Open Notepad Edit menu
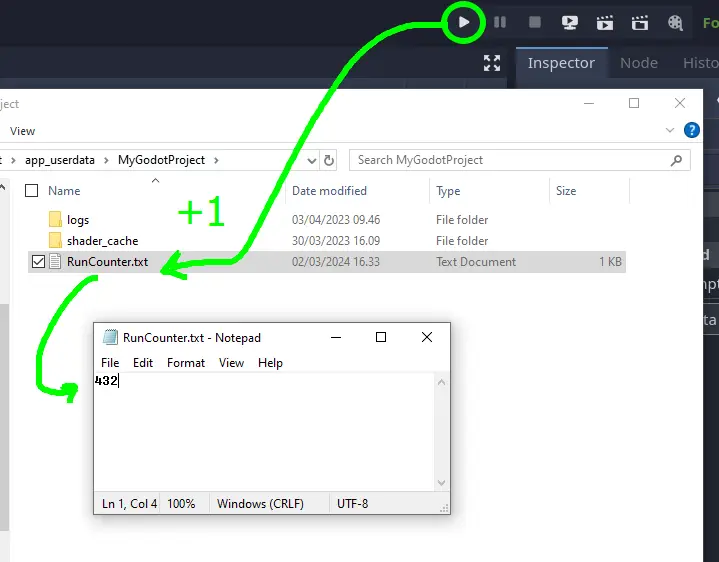The image size is (719, 562). pos(143,363)
